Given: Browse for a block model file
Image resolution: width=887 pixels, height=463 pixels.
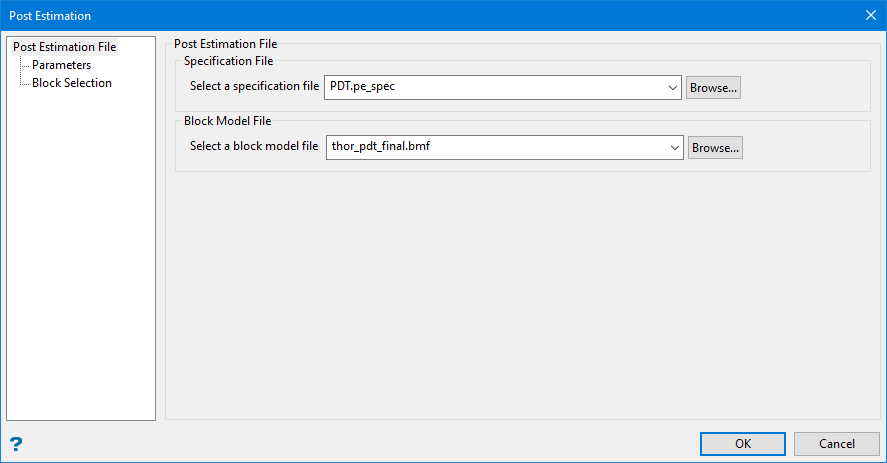Looking at the screenshot, I should tap(715, 148).
